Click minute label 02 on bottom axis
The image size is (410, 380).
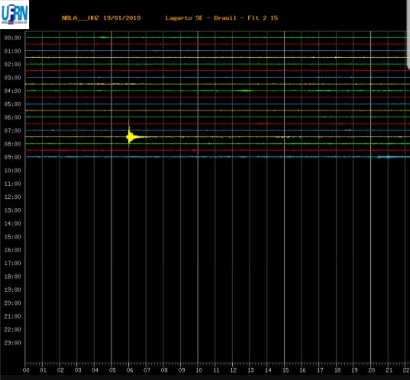60,370
